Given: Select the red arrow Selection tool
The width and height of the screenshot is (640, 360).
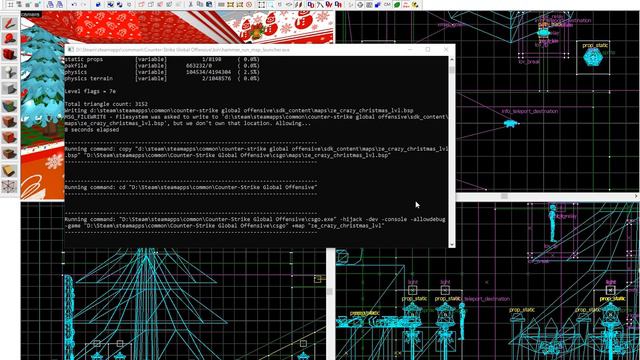Looking at the screenshot, I should 9,24.
